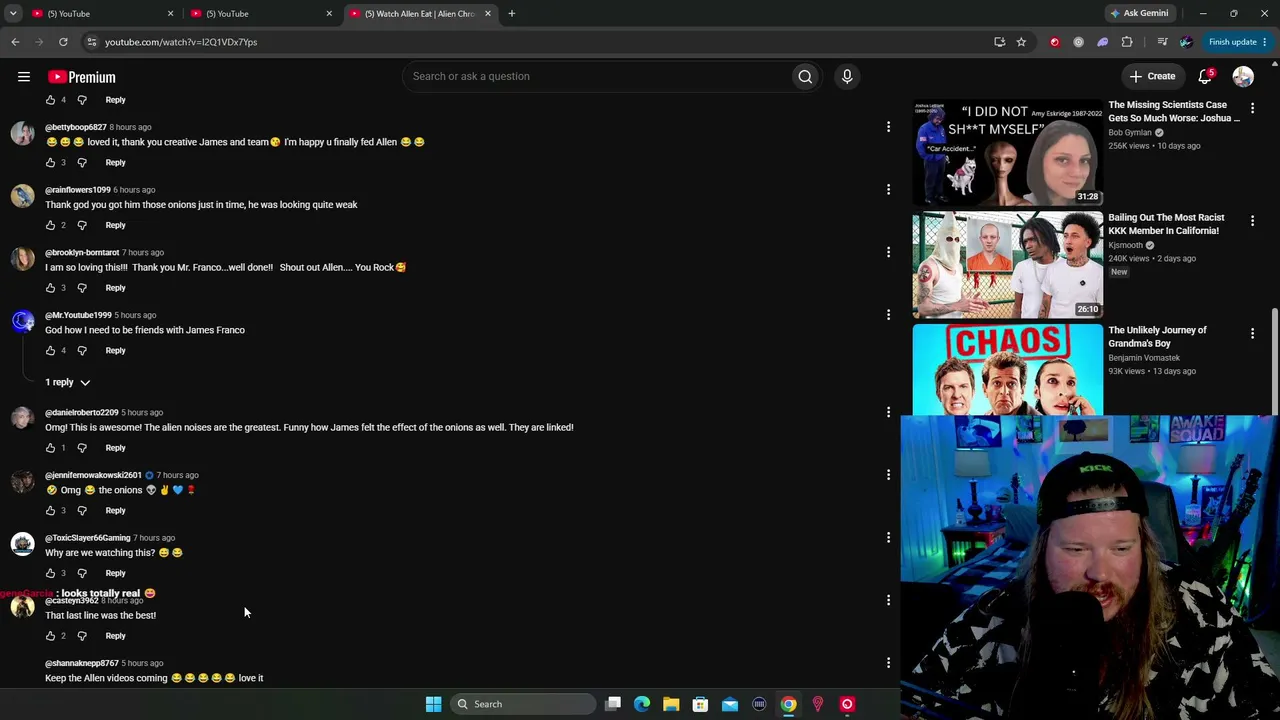The width and height of the screenshot is (1280, 720).
Task: Bookmark this page with the star icon
Action: (x=1021, y=42)
